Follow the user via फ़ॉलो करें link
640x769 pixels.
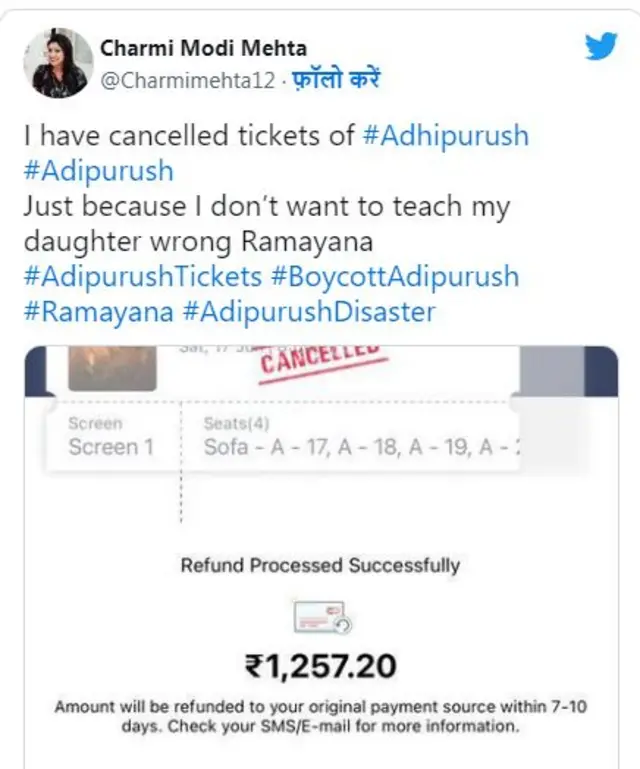click(x=335, y=80)
